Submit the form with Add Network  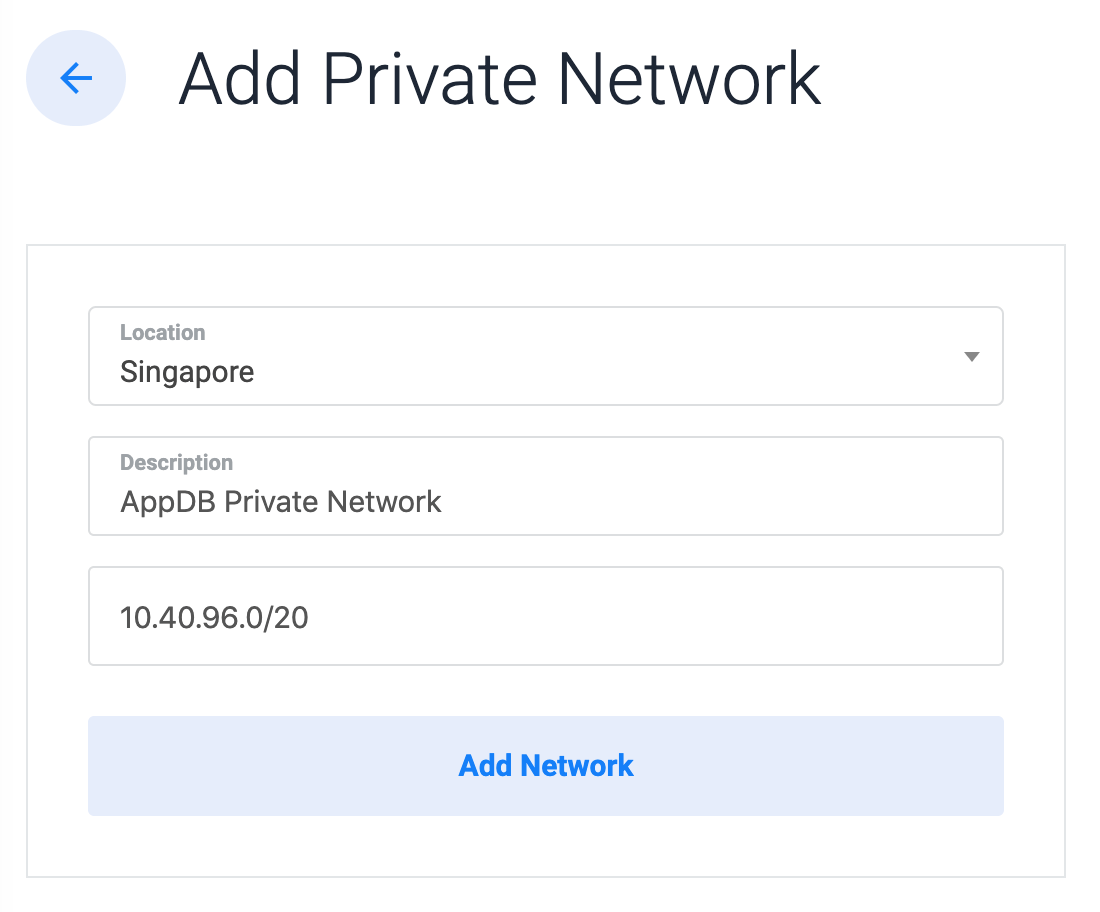point(545,765)
